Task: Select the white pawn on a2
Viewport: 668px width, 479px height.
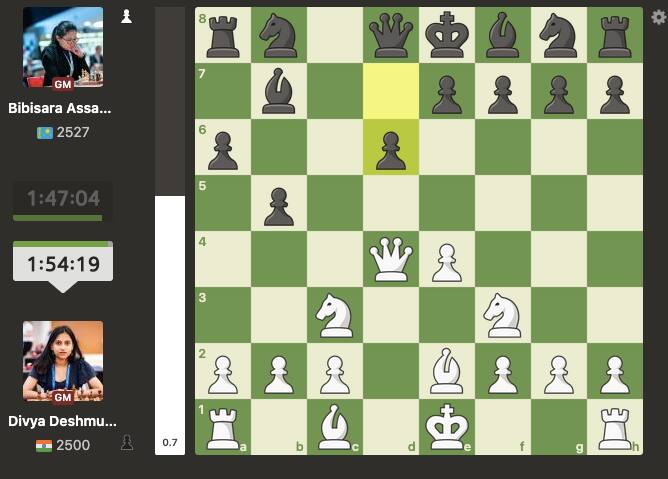Action: coord(223,375)
